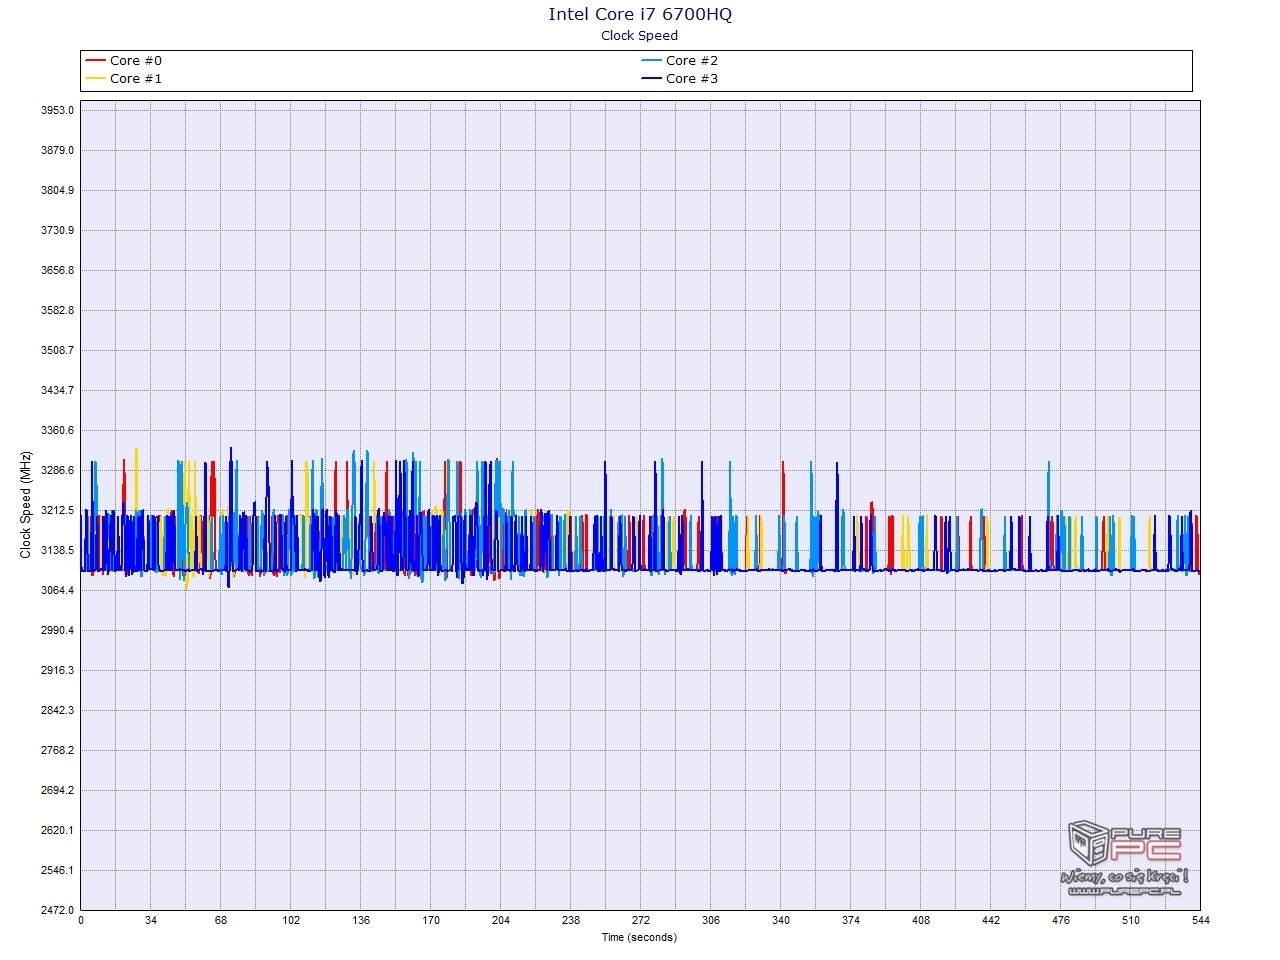
Task: Click the 2768.2 y-axis value
Action: [57, 750]
